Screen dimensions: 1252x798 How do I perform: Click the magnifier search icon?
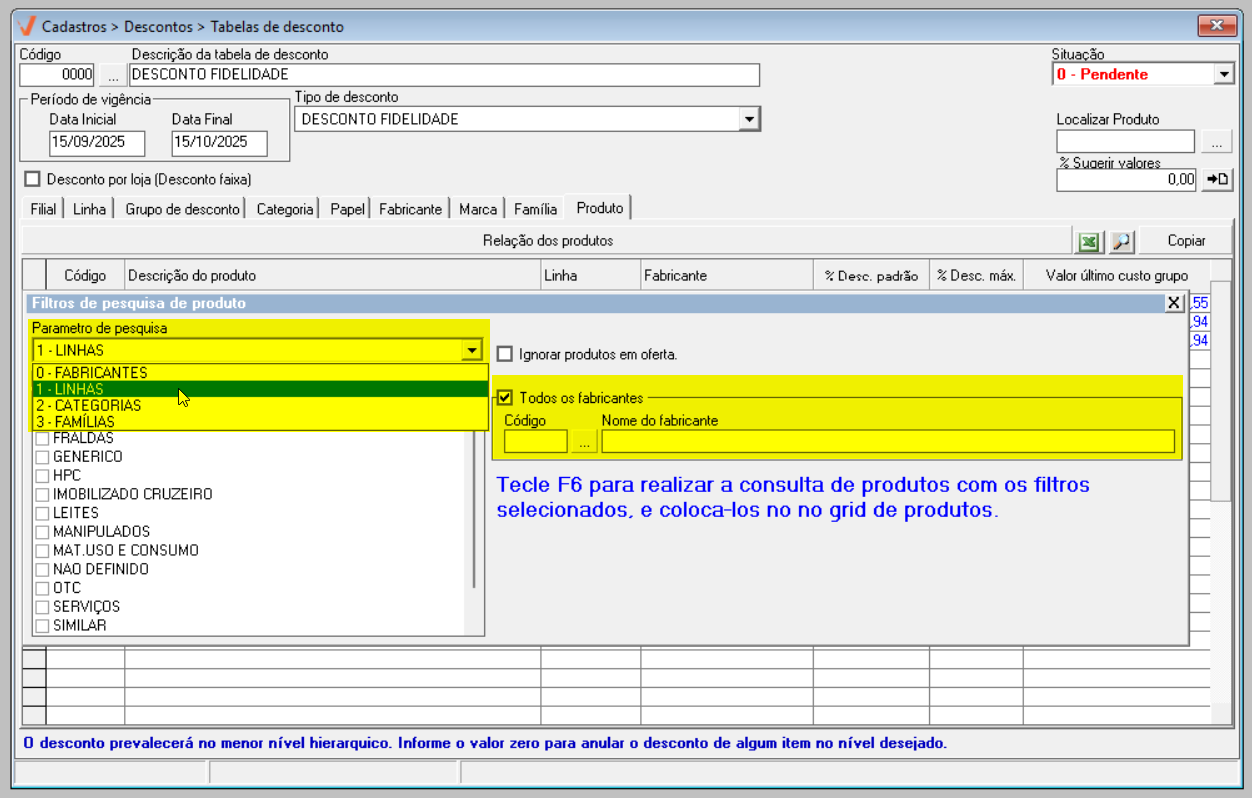pyautogui.click(x=1121, y=241)
